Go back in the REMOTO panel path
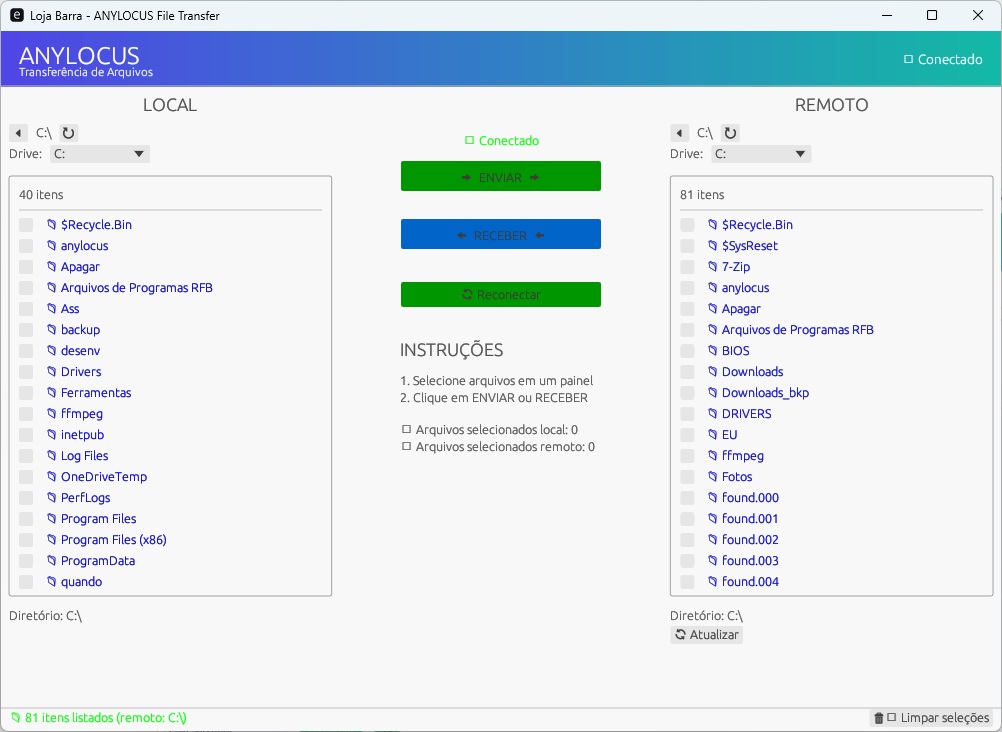Screen dimensions: 1002x732 pos(679,133)
